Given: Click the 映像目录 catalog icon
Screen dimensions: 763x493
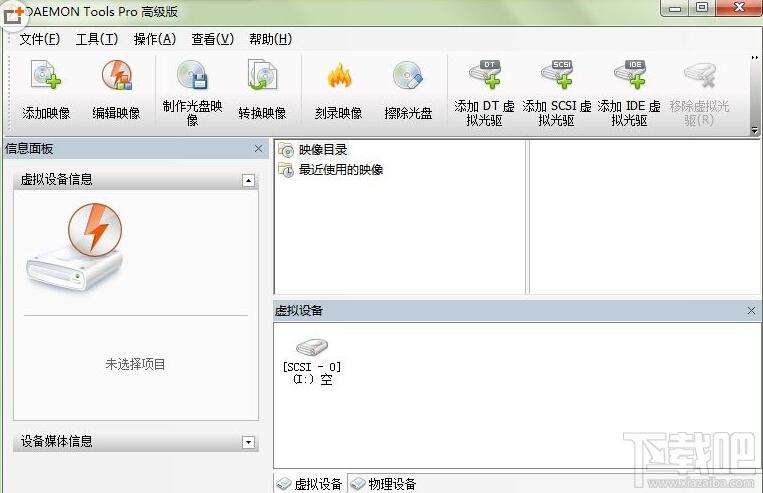Looking at the screenshot, I should click(x=286, y=150).
